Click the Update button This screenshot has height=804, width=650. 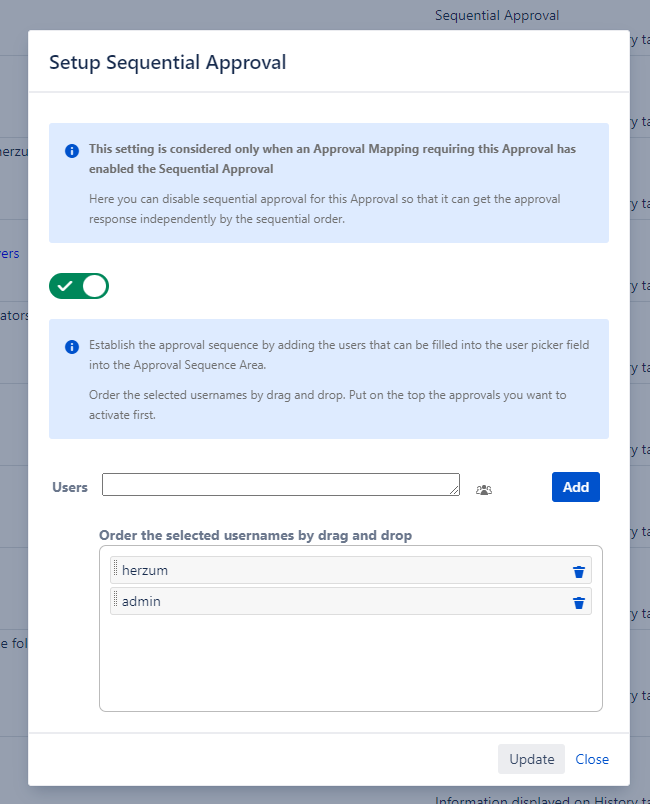pos(531,759)
